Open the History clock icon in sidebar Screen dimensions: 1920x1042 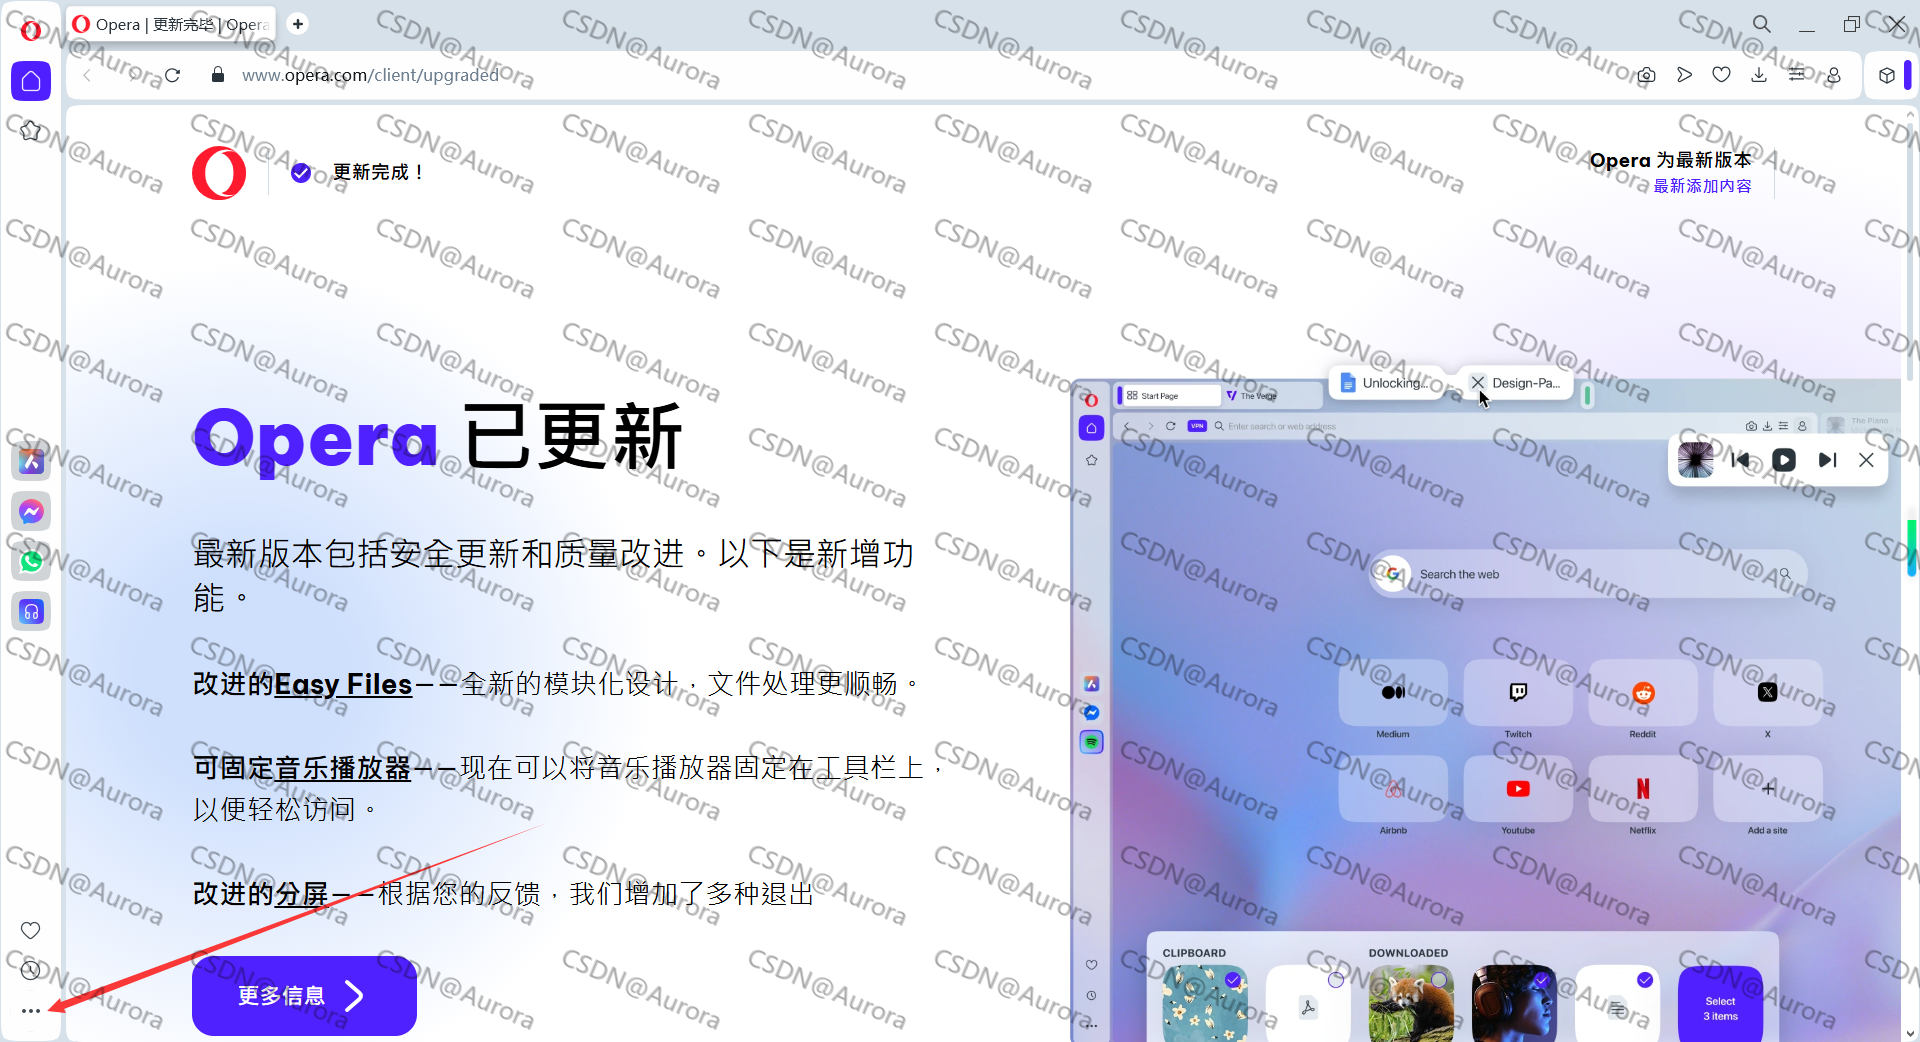[31, 970]
